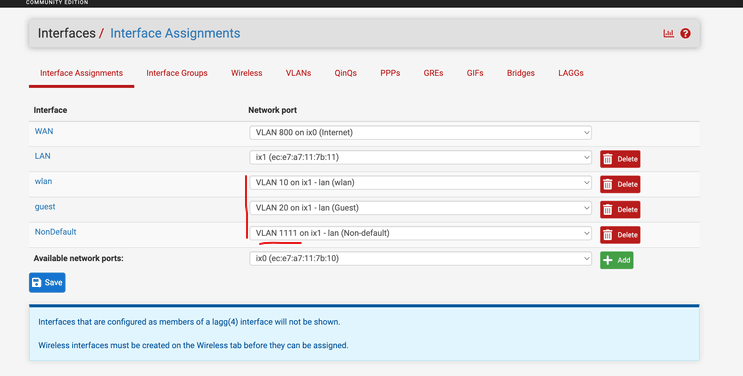Switch to the VLANs tab
This screenshot has width=743, height=376.
298,73
